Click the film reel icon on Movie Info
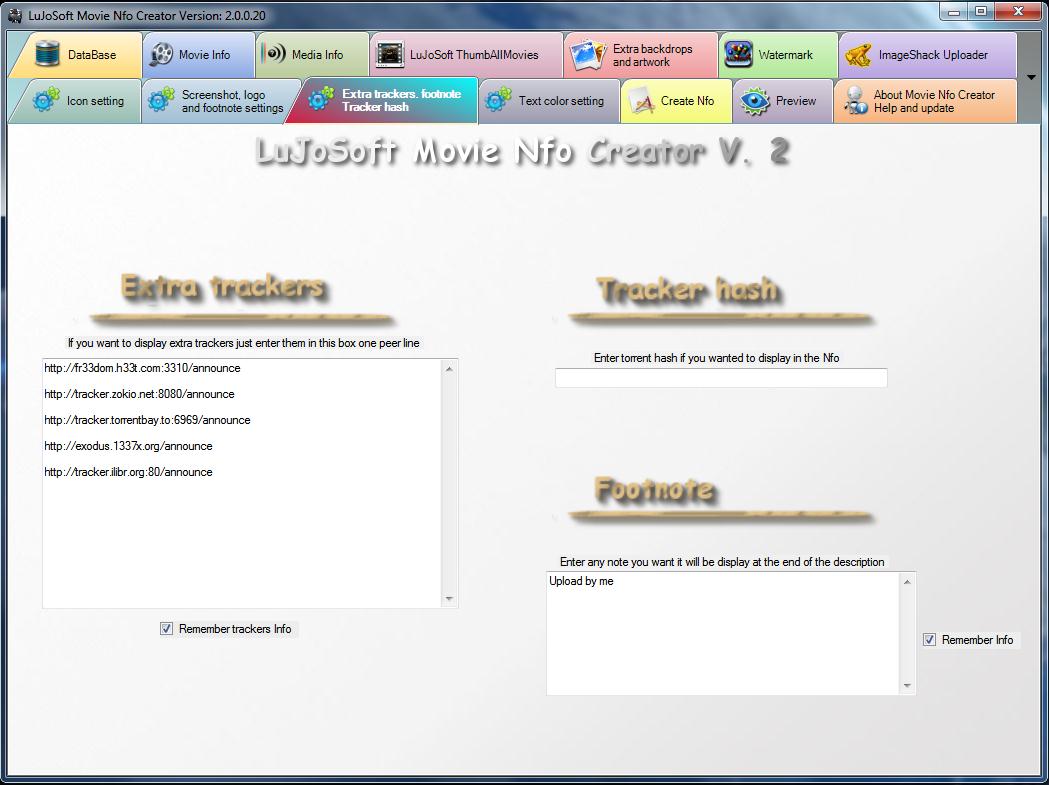Image resolution: width=1049 pixels, height=785 pixels. tap(161, 55)
